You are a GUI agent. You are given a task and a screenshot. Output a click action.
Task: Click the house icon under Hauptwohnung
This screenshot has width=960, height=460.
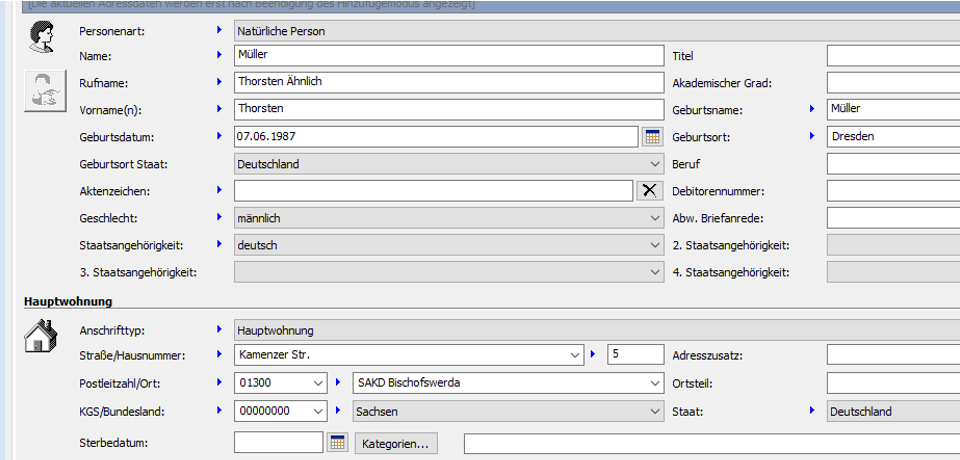pos(39,337)
